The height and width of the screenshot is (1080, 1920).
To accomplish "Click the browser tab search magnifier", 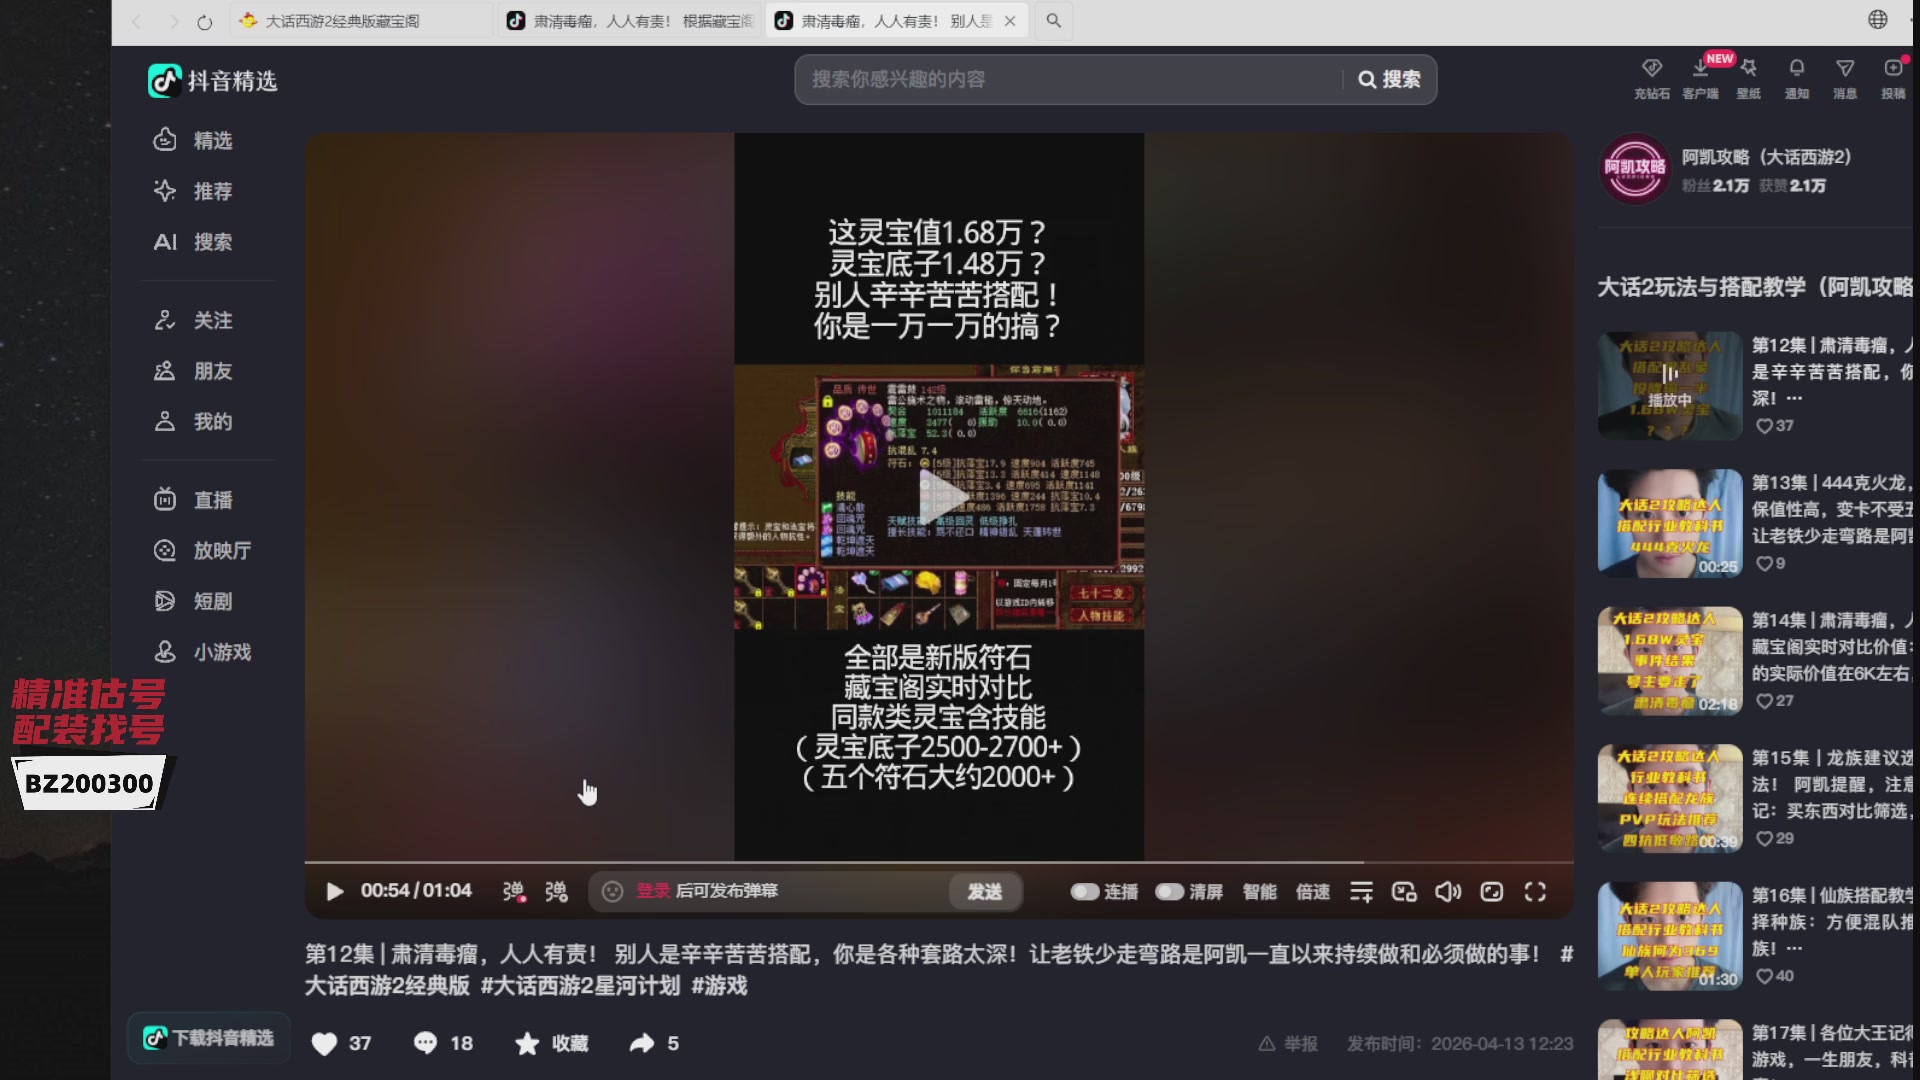I will [x=1054, y=21].
